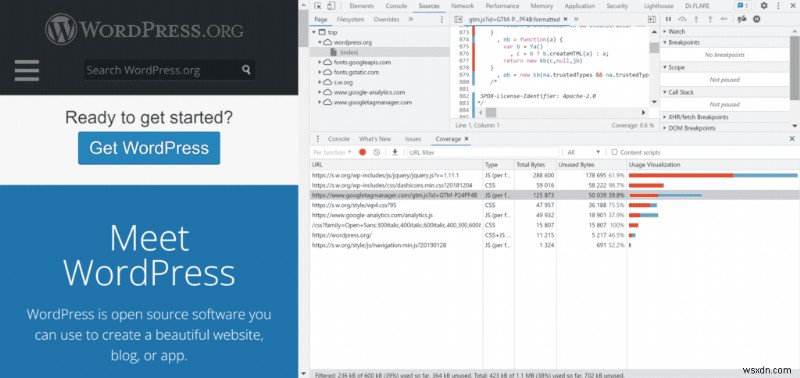
Task: Hide the debugger sidebar pane
Action: 652,19
